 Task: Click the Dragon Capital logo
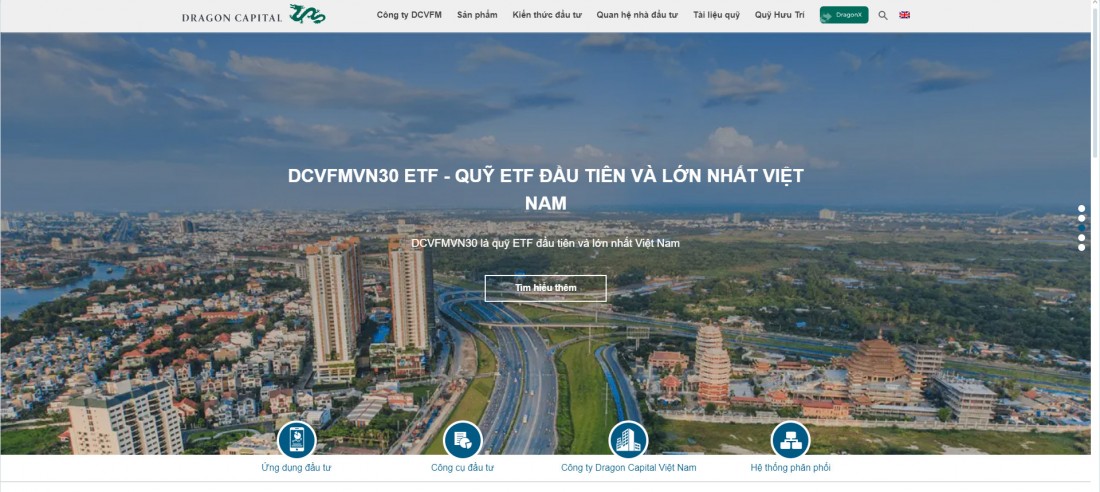point(253,14)
